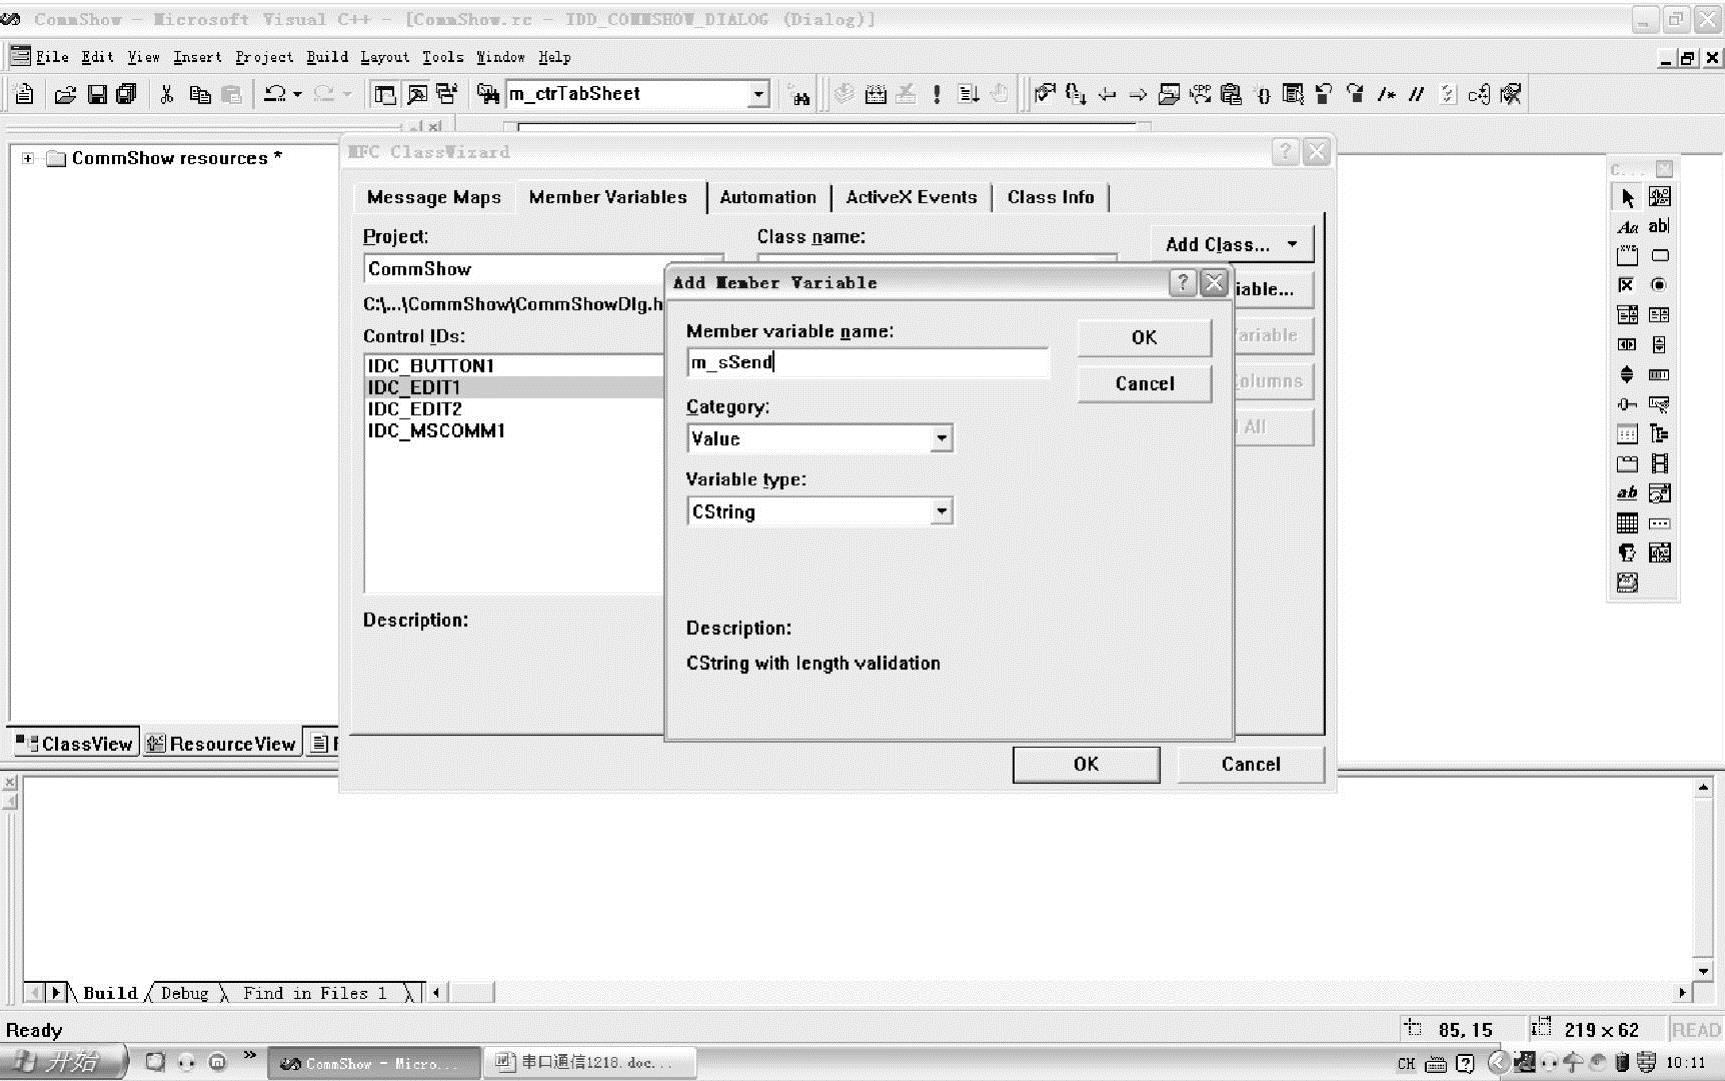Viewport: 1725px width, 1081px height.
Task: Click the Member variable name field
Action: (x=868, y=362)
